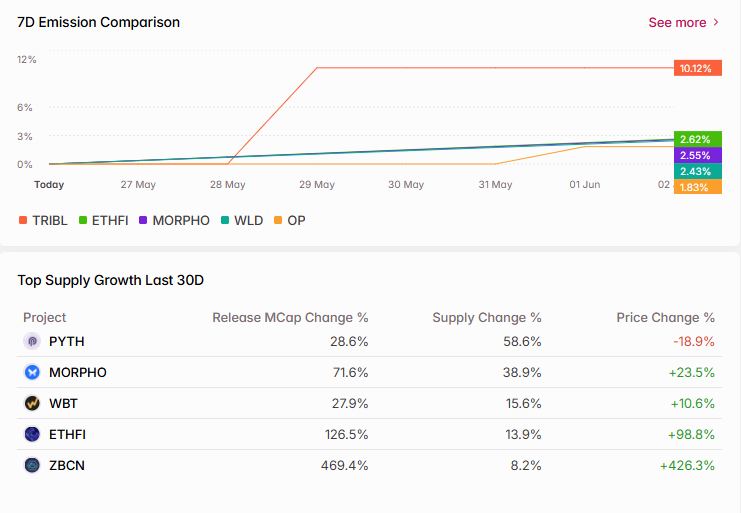Sort by Release MCap Change % column
This screenshot has height=513, width=741.
click(x=290, y=317)
